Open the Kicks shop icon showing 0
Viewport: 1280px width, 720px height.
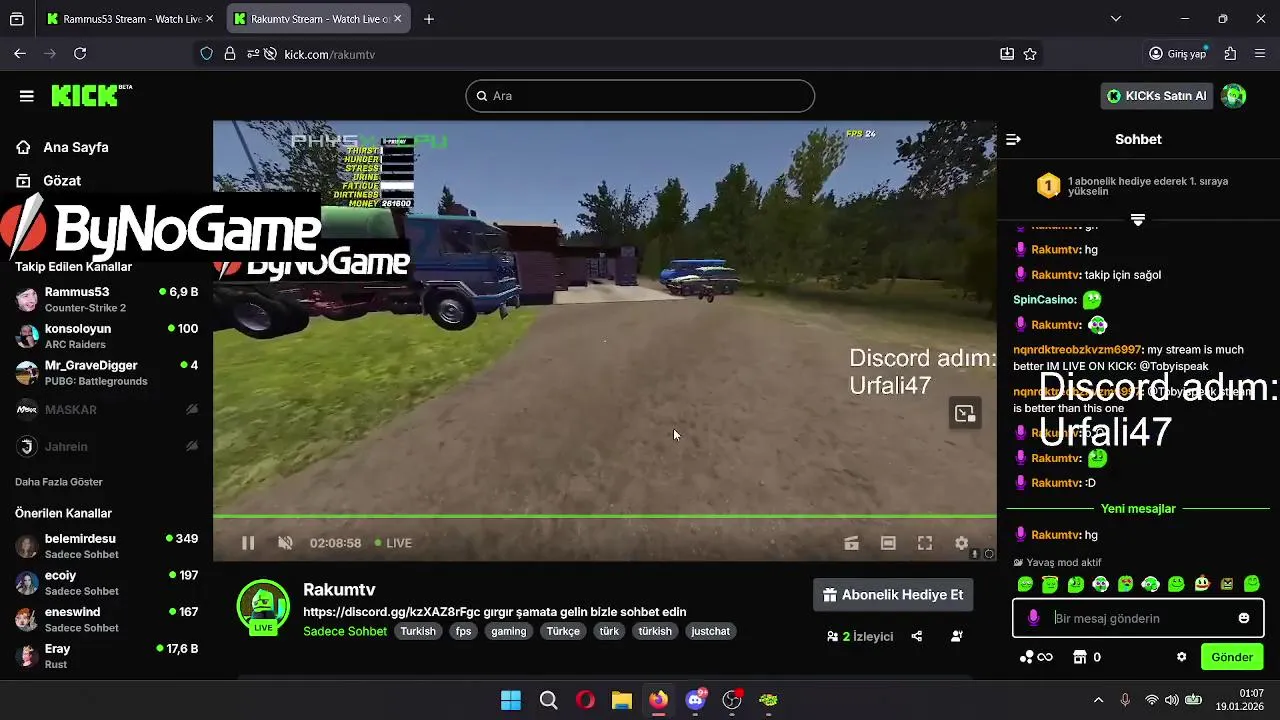[x=1087, y=657]
